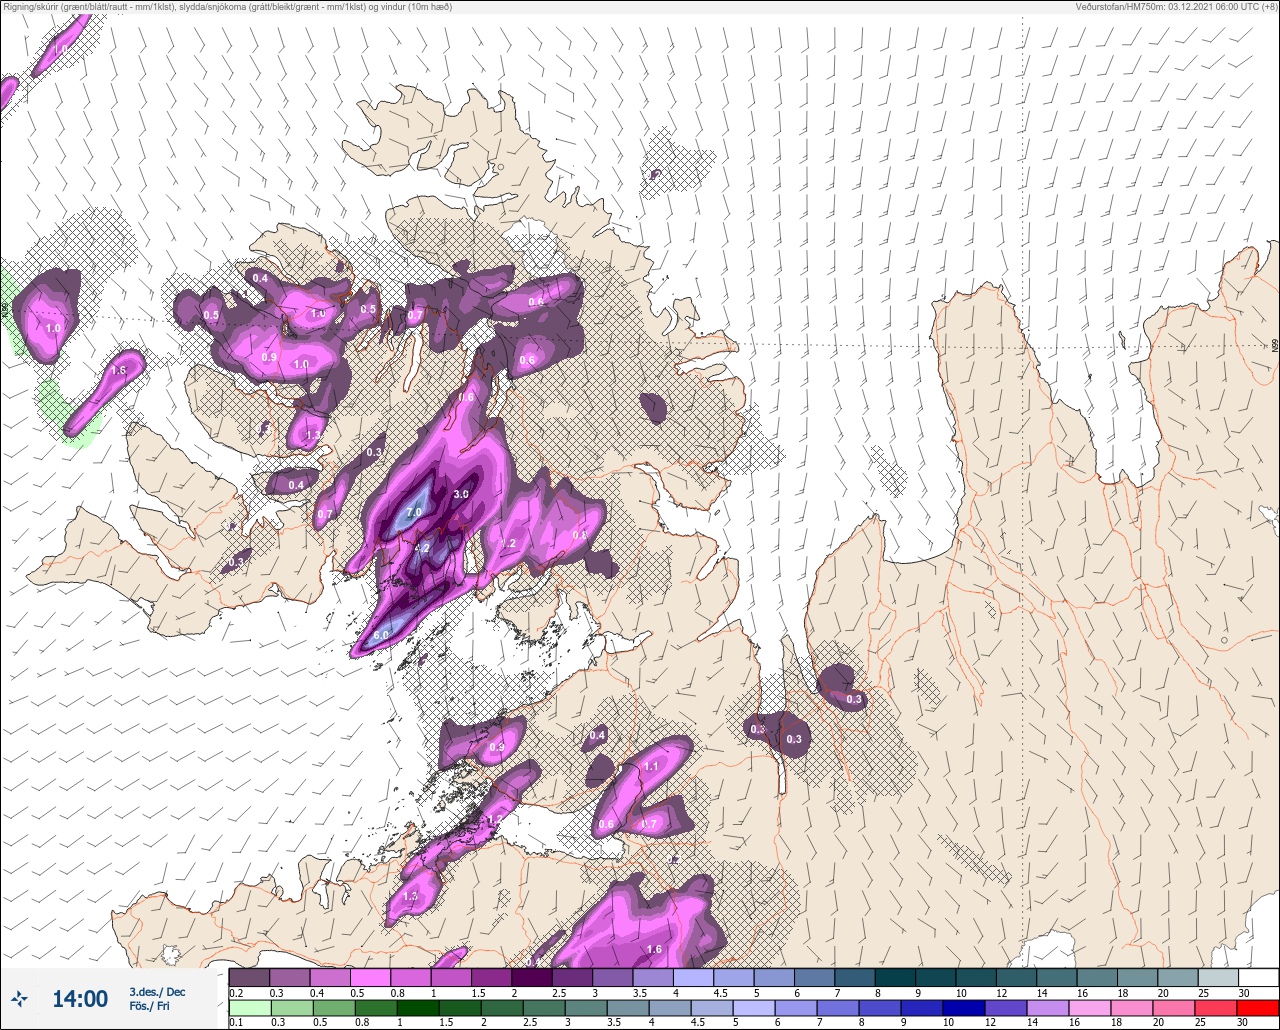Pick the pale green first rain scale swatch
The width and height of the screenshot is (1280, 1030).
249,1009
